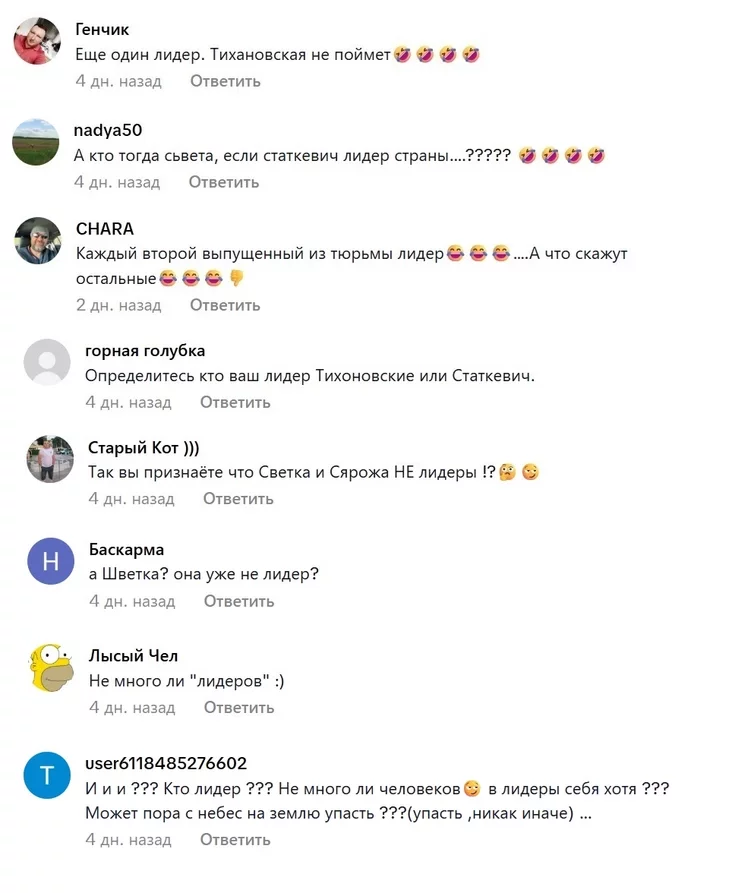Reply to nadya50's comment
The width and height of the screenshot is (732, 893).
(x=224, y=182)
